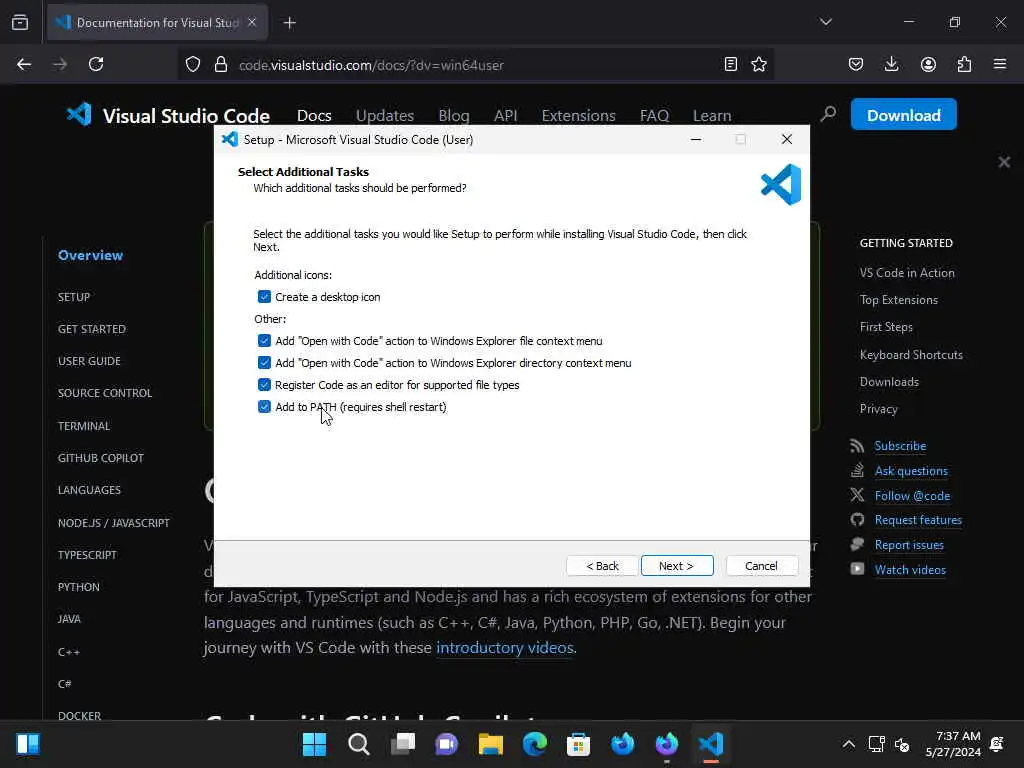This screenshot has height=768, width=1024.
Task: Open the browser extensions puzzle icon
Action: click(x=964, y=64)
